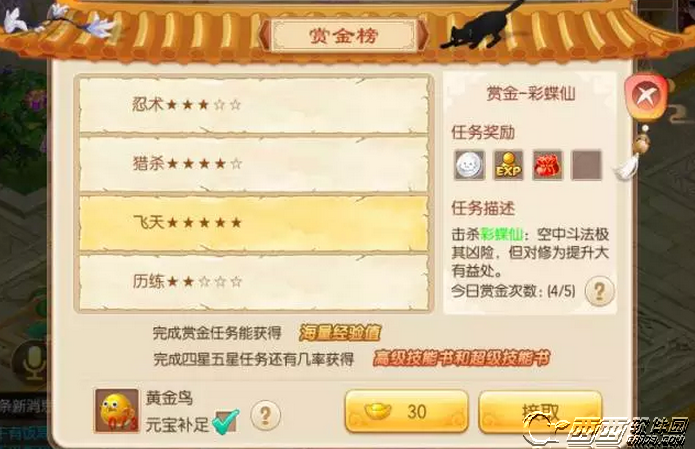Click the green 彩蝶仙 target link
This screenshot has width=695, height=449.
point(502,234)
